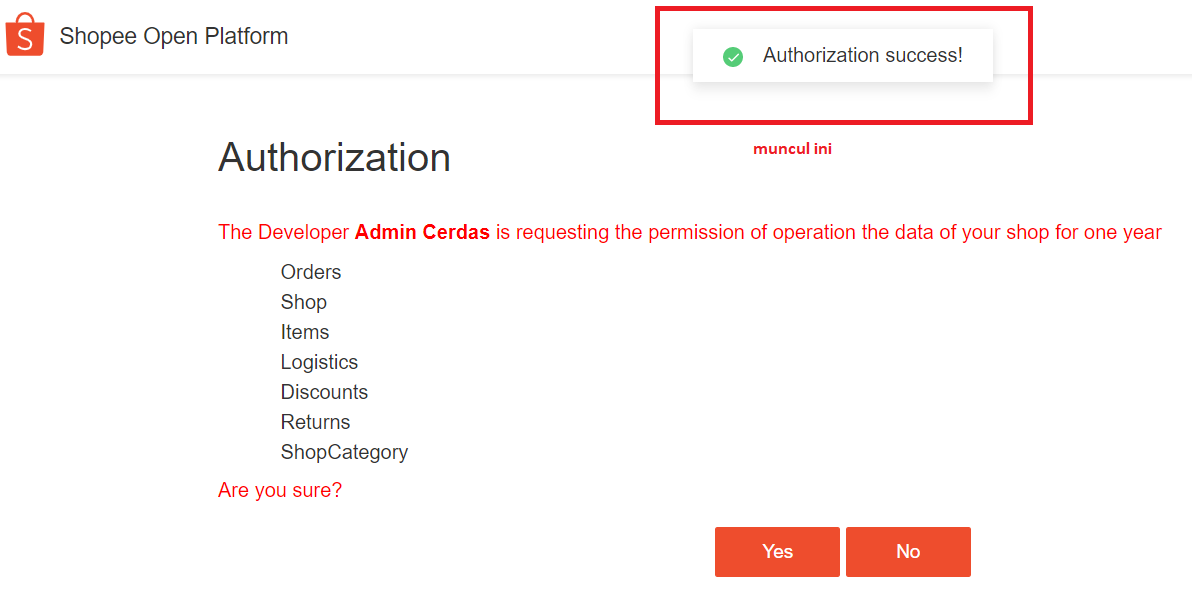1192x605 pixels.
Task: Select the Logistics permission entry
Action: [319, 362]
